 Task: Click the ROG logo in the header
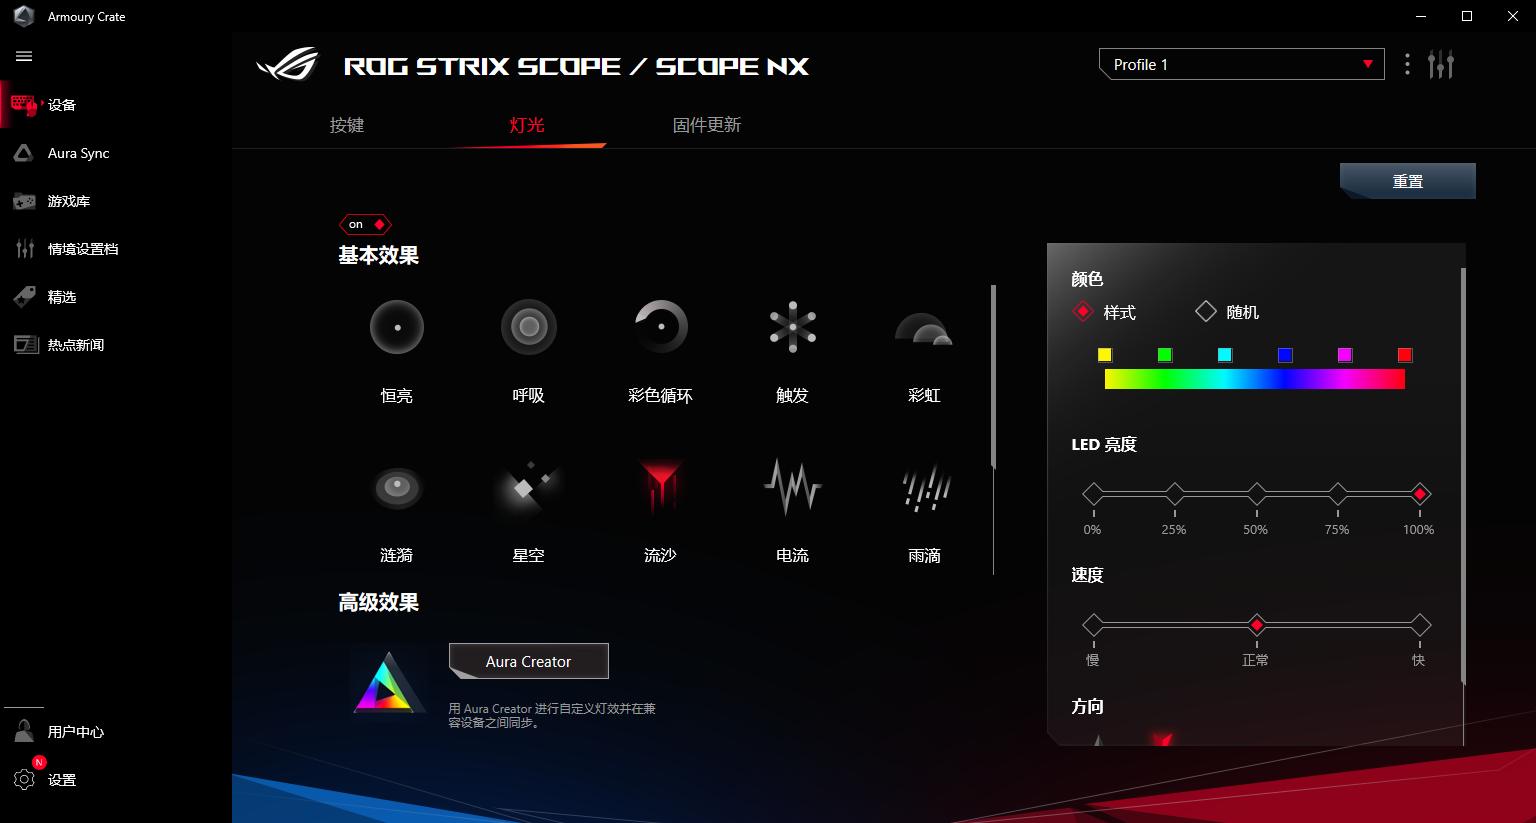(x=287, y=66)
